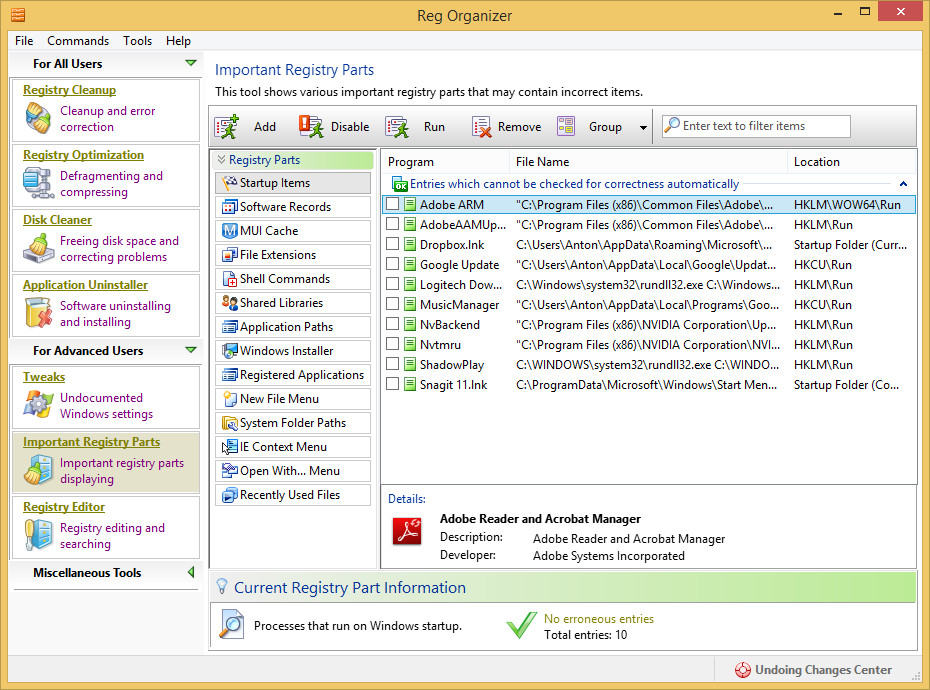Check the Dropbox.lnk entry checkbox

(x=393, y=245)
